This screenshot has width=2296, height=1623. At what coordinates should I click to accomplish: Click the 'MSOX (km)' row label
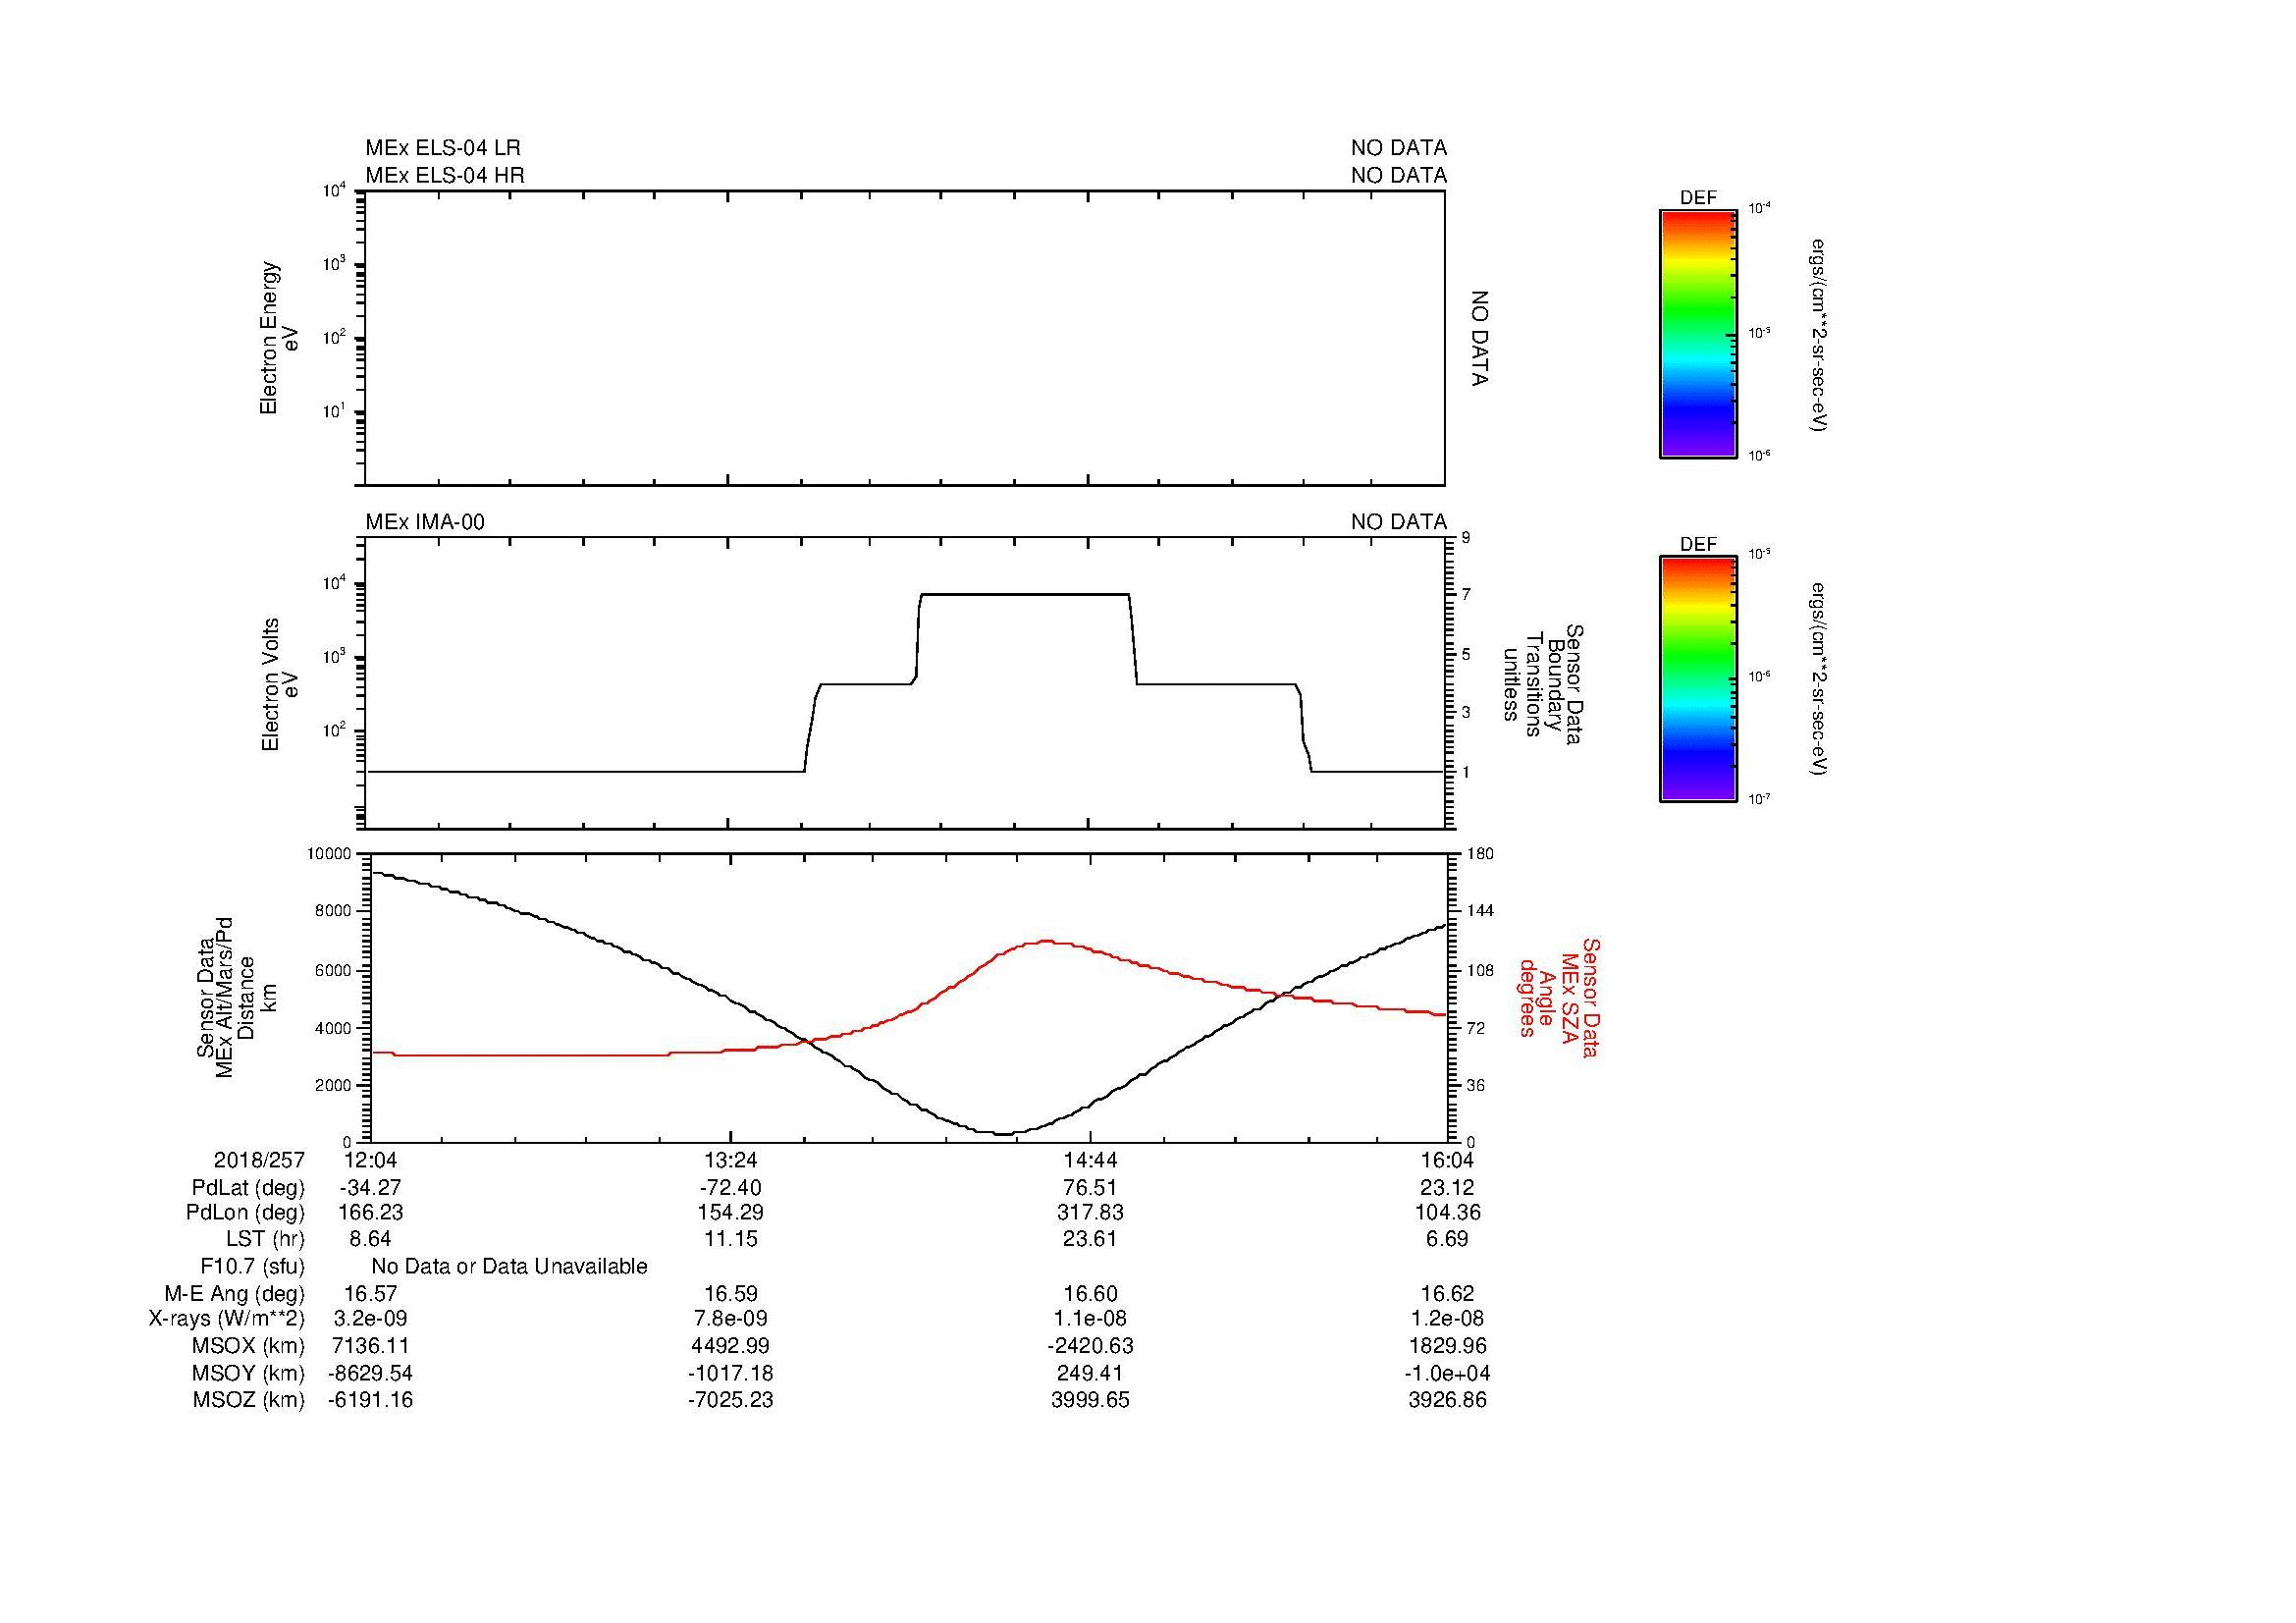pyautogui.click(x=248, y=1347)
